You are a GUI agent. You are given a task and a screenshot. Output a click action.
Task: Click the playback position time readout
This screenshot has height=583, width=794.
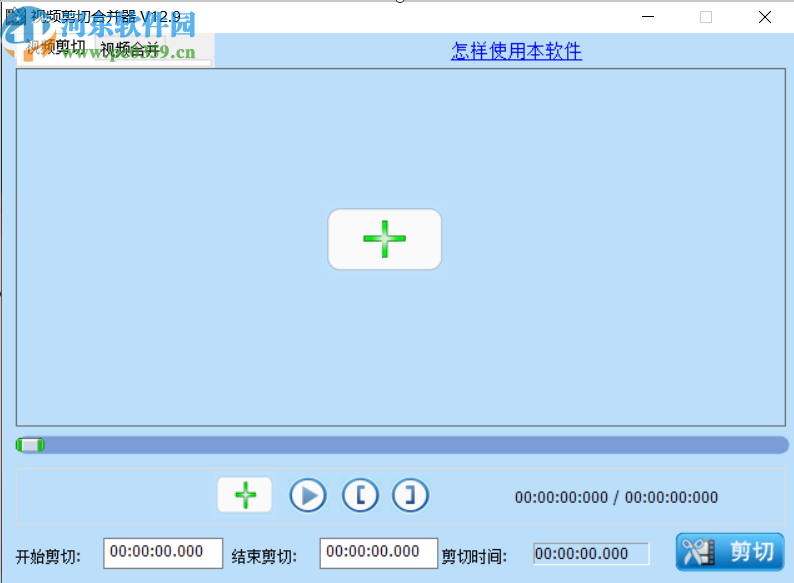pyautogui.click(x=616, y=497)
